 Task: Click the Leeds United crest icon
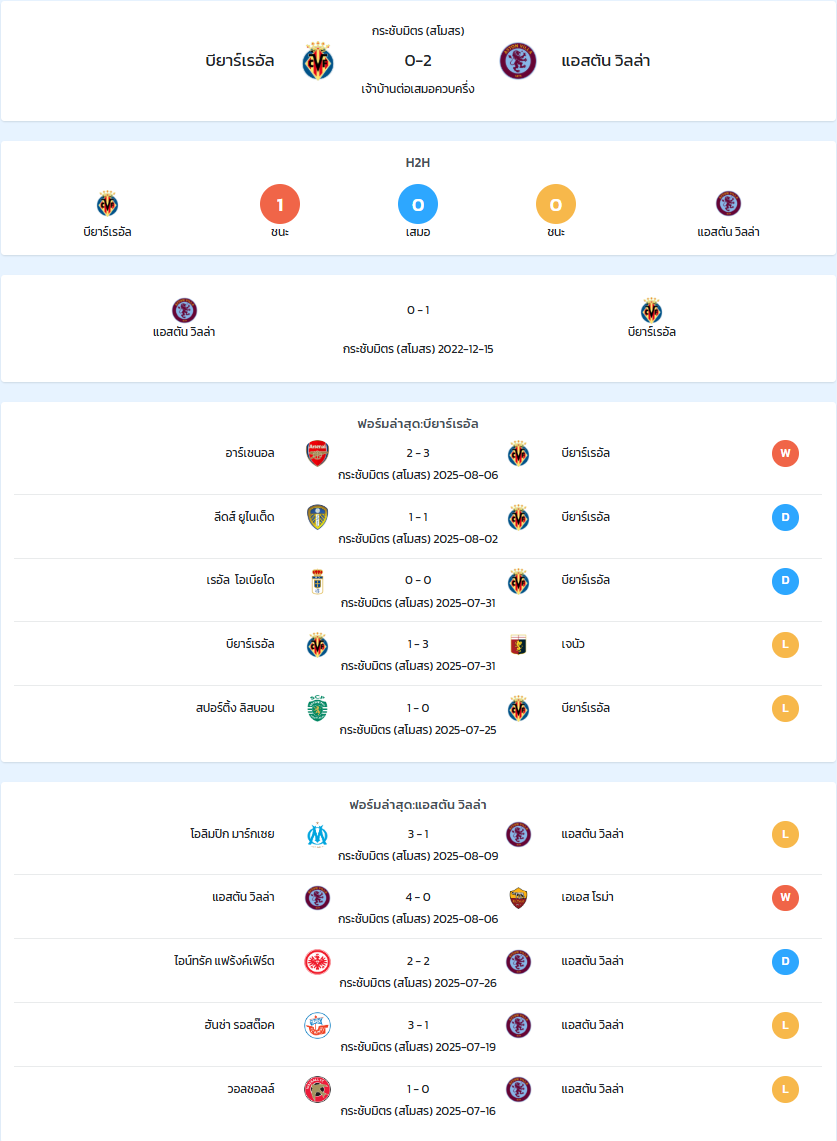317,517
